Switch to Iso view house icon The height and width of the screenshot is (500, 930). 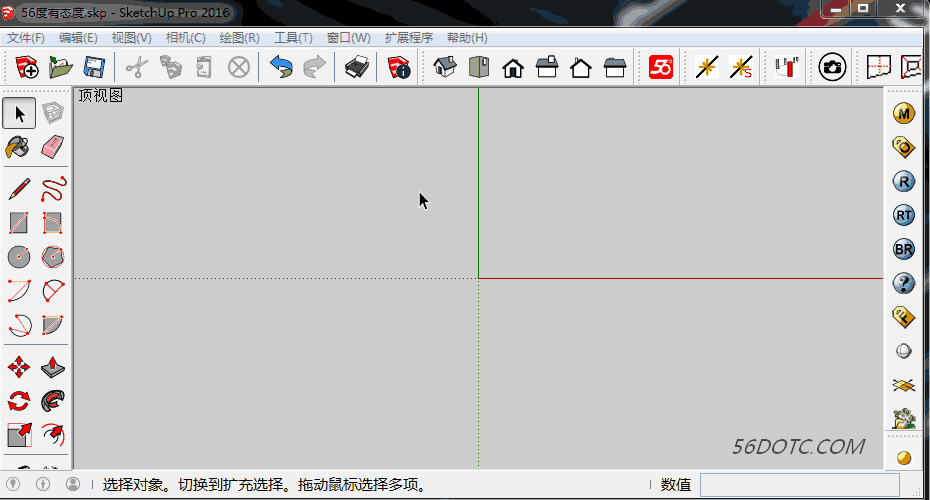coord(445,67)
